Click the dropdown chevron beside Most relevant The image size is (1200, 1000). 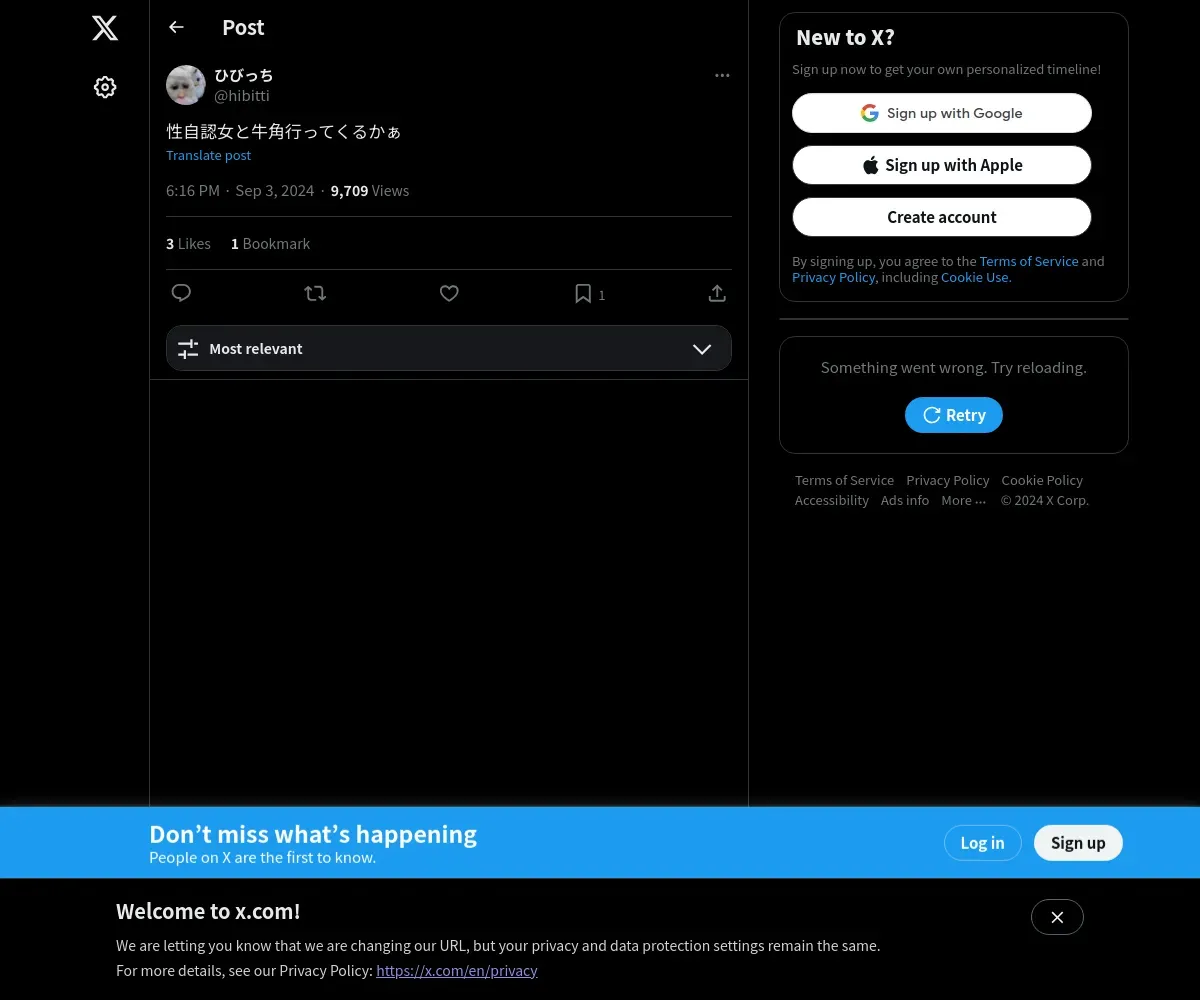pyautogui.click(x=702, y=349)
